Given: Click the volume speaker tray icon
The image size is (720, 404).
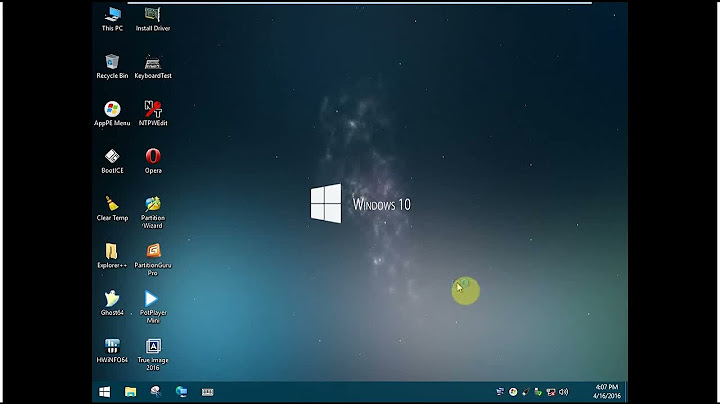Looking at the screenshot, I should pyautogui.click(x=564, y=392).
